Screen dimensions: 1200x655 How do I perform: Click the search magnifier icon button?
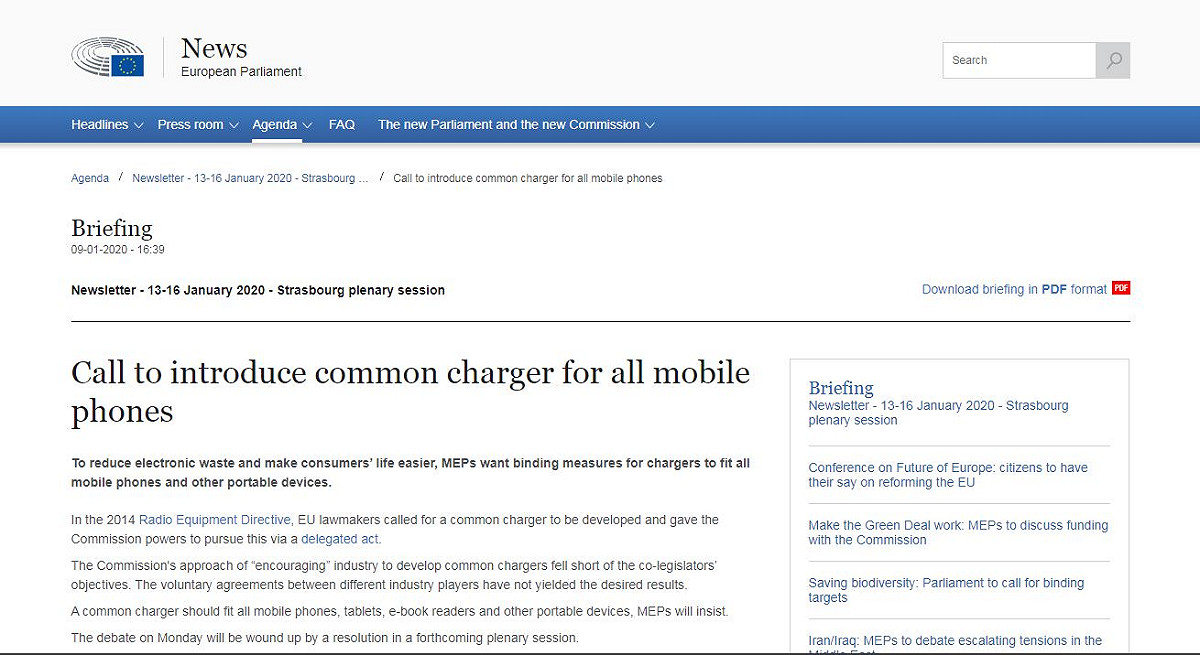pos(1113,60)
